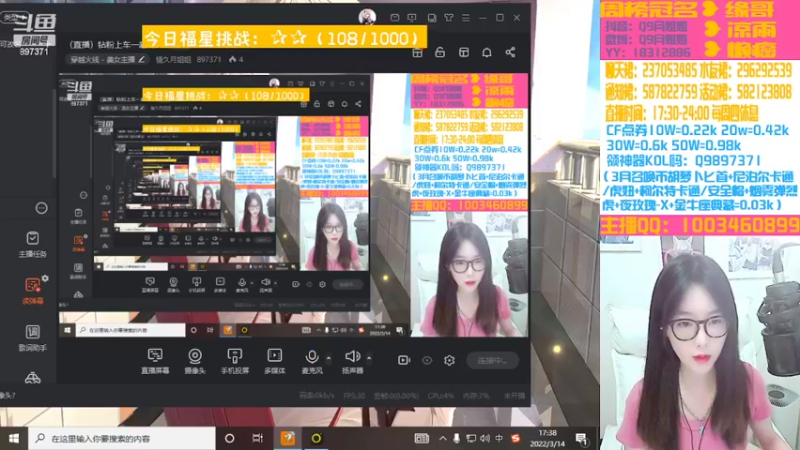Open the touch keyboard tray icon
This screenshot has height=450, width=800.
tap(421, 438)
